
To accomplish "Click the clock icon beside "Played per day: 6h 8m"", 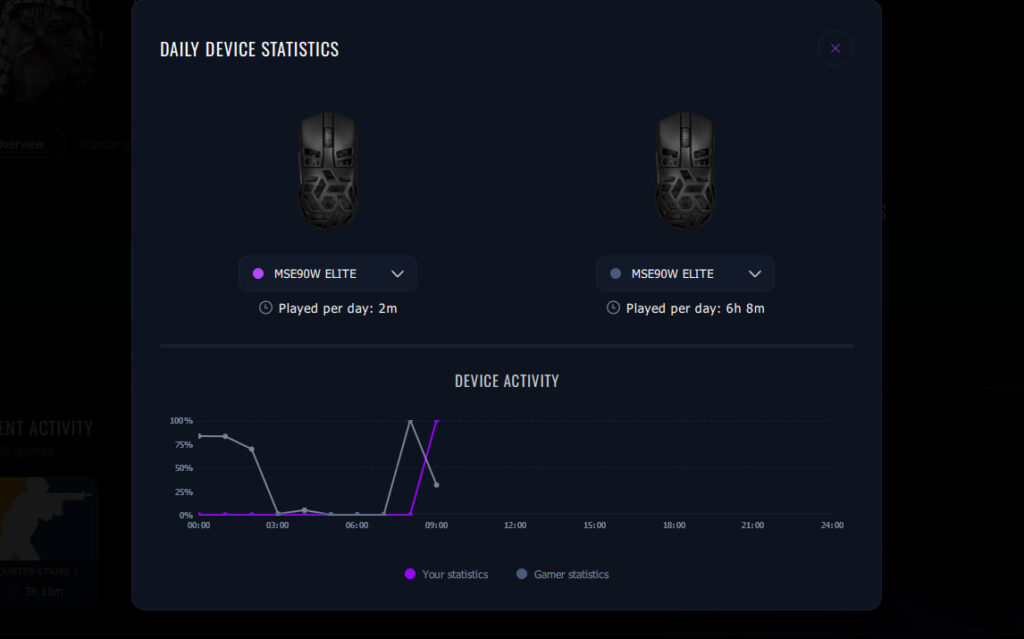I will (x=613, y=308).
